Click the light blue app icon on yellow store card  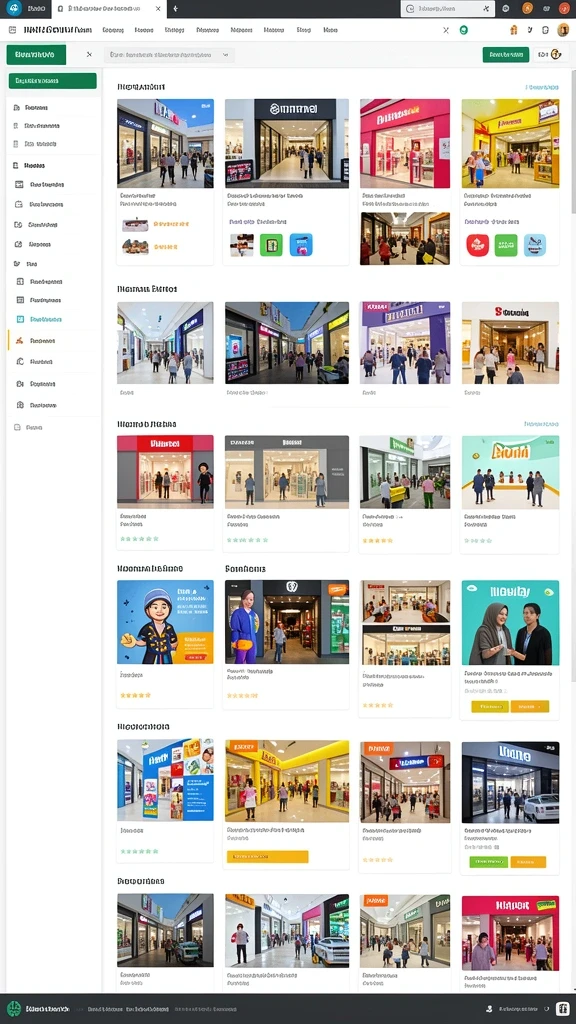click(535, 245)
